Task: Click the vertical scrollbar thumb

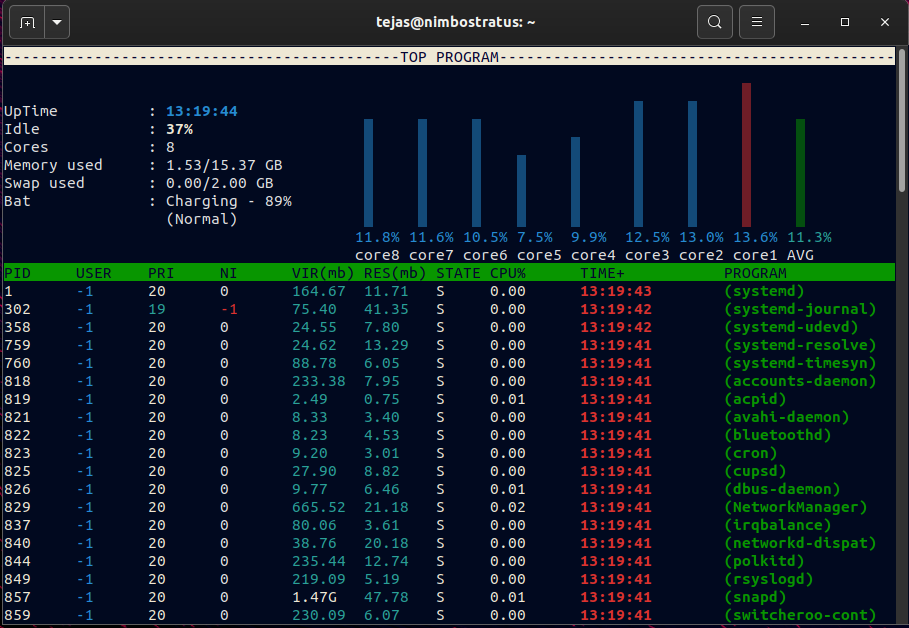Action: [x=901, y=121]
